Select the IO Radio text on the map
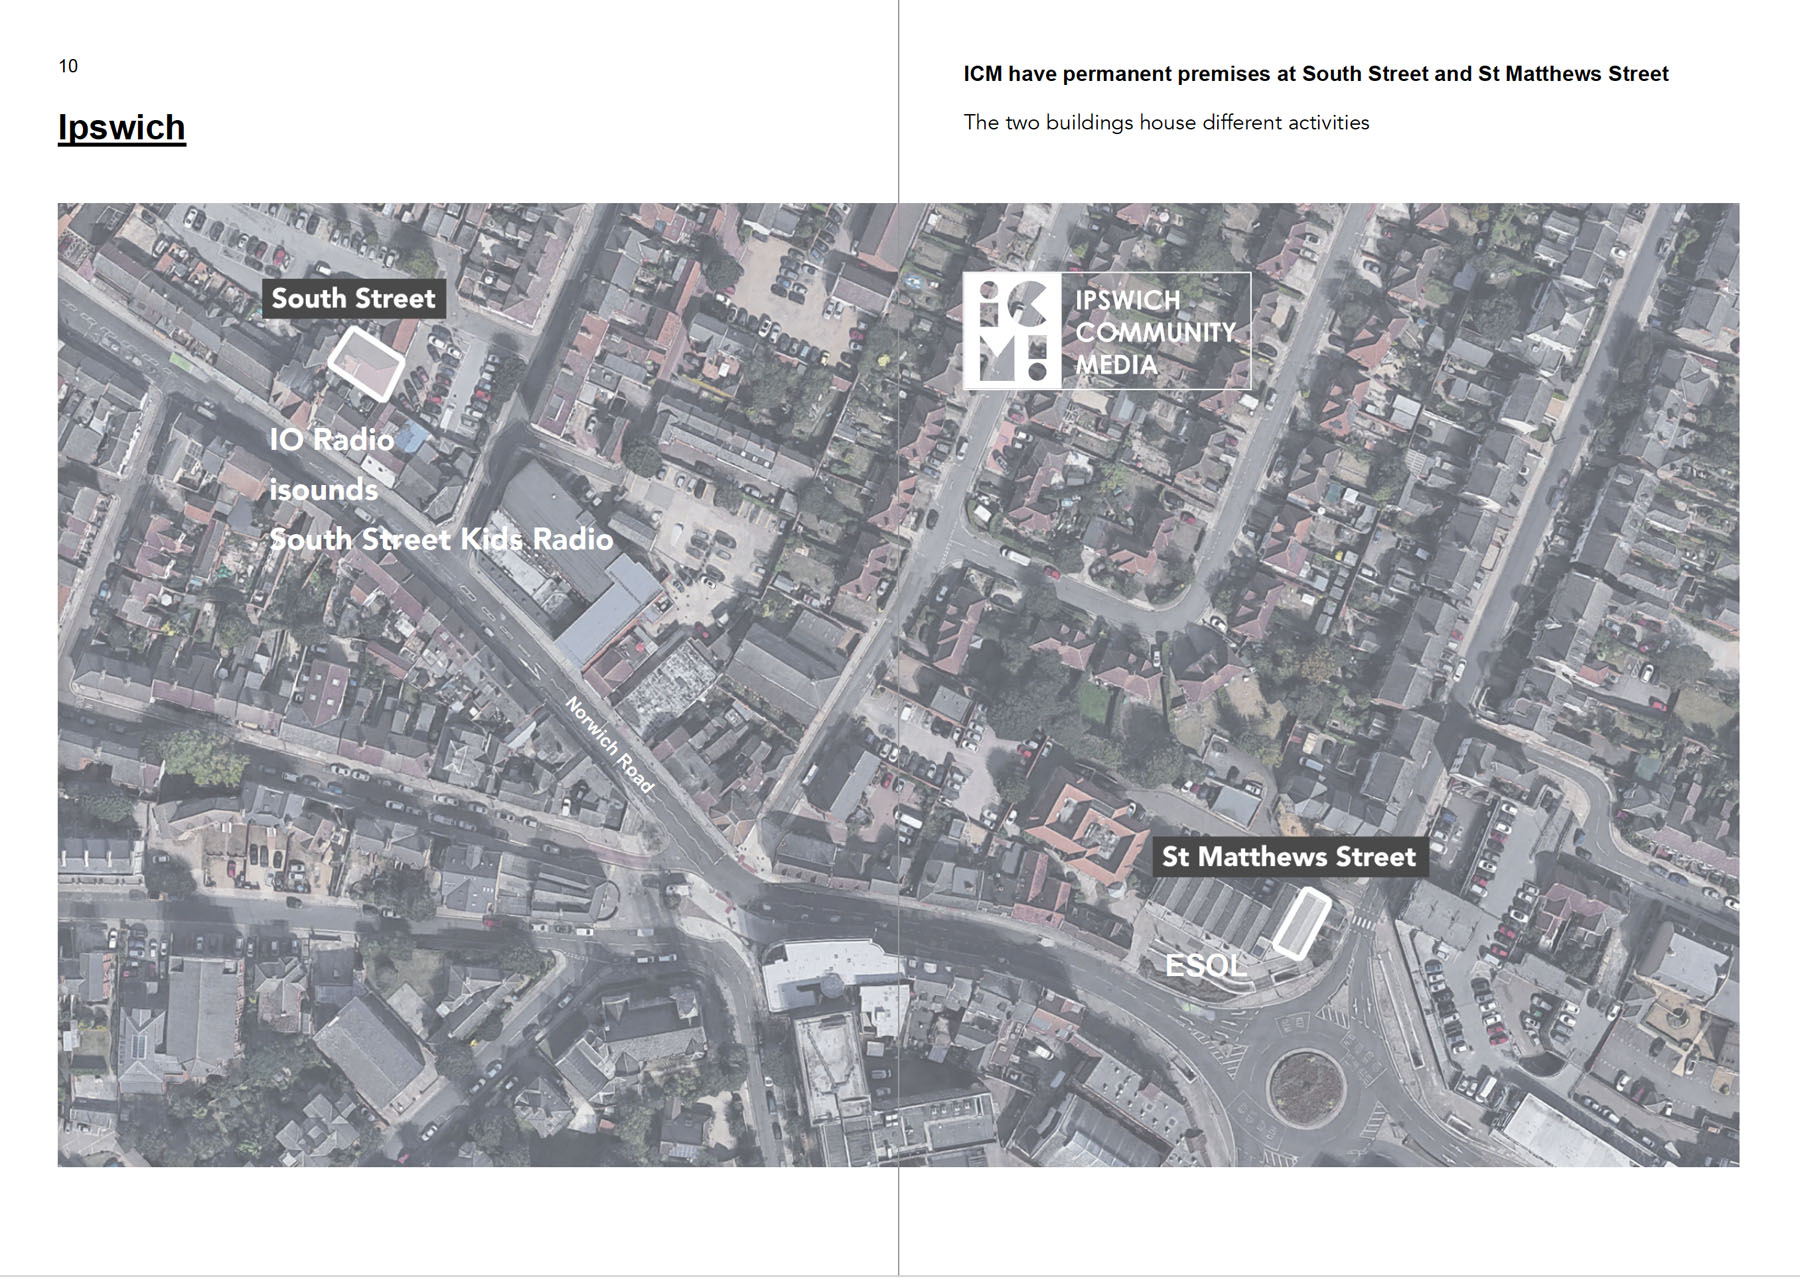 [x=331, y=440]
